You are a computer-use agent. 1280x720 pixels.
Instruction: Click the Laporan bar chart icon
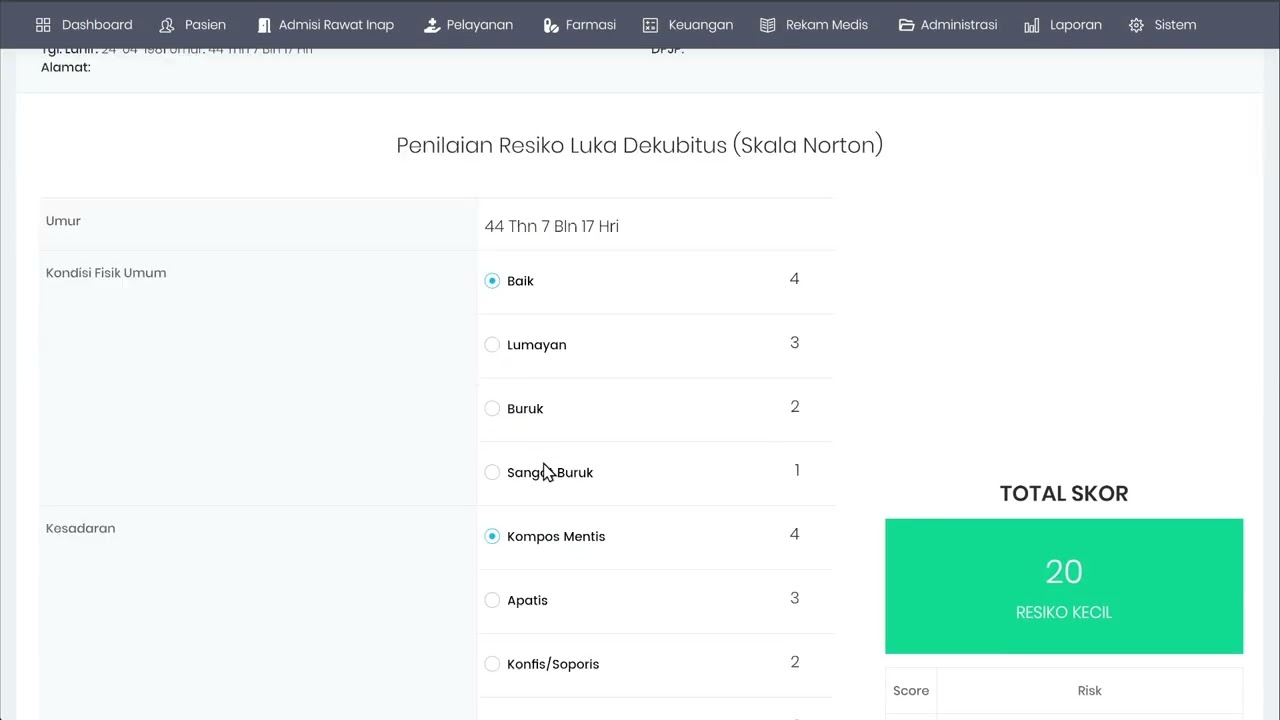pos(1032,25)
